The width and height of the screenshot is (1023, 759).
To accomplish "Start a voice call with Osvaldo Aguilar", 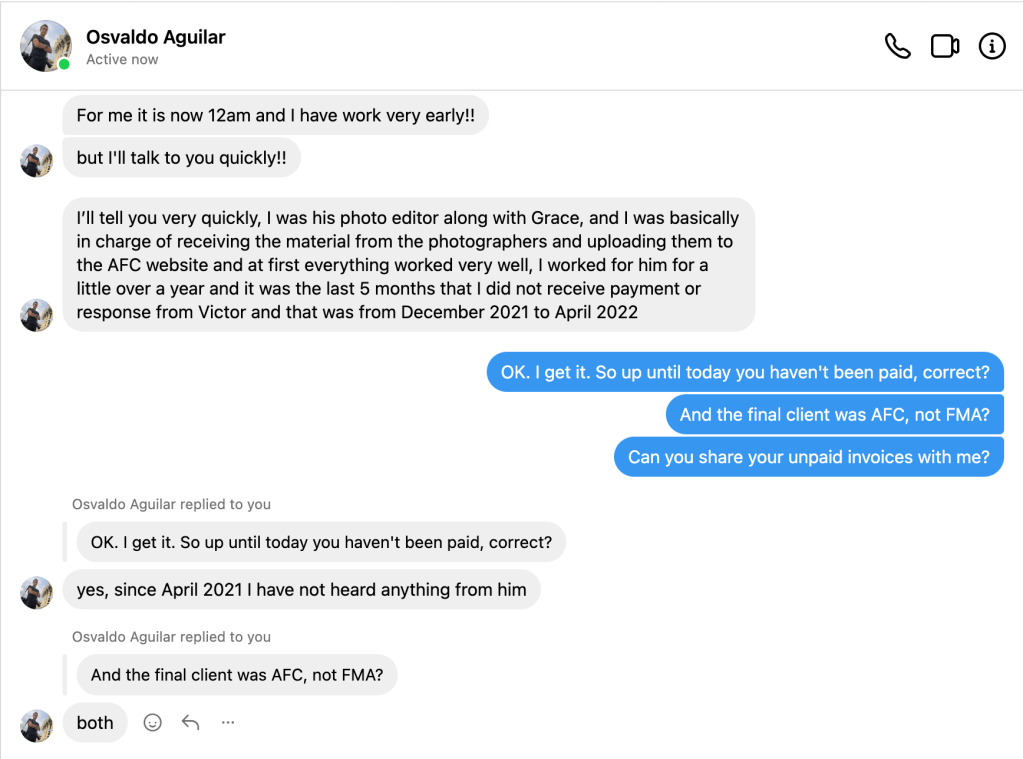I will pos(897,46).
